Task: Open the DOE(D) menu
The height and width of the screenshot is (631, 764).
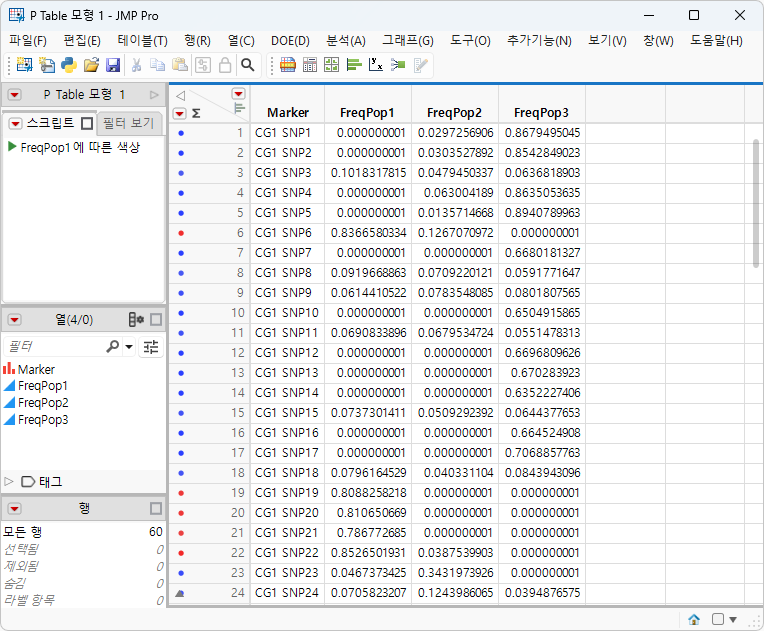Action: [290, 40]
